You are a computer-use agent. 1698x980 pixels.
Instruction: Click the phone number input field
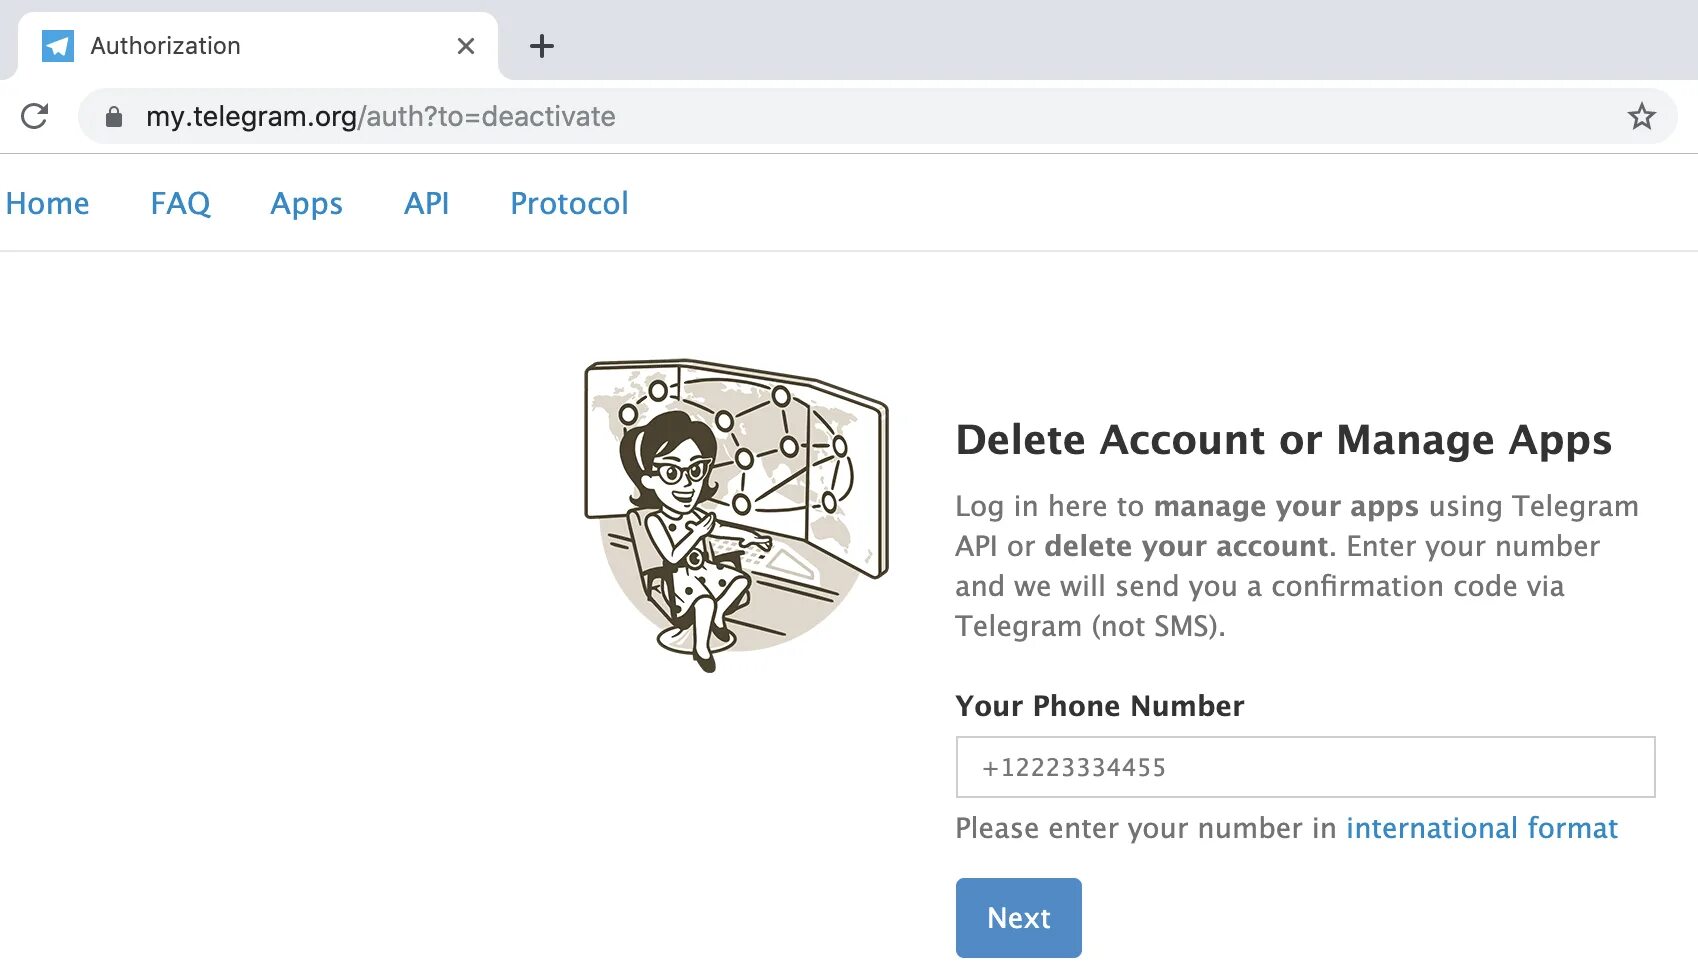[1305, 767]
